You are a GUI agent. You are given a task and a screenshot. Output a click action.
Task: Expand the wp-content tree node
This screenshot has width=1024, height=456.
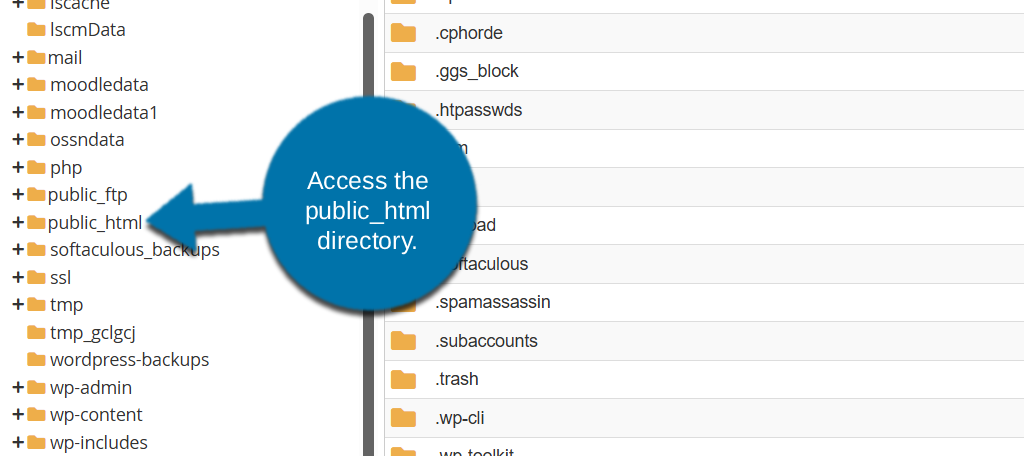click(x=18, y=415)
